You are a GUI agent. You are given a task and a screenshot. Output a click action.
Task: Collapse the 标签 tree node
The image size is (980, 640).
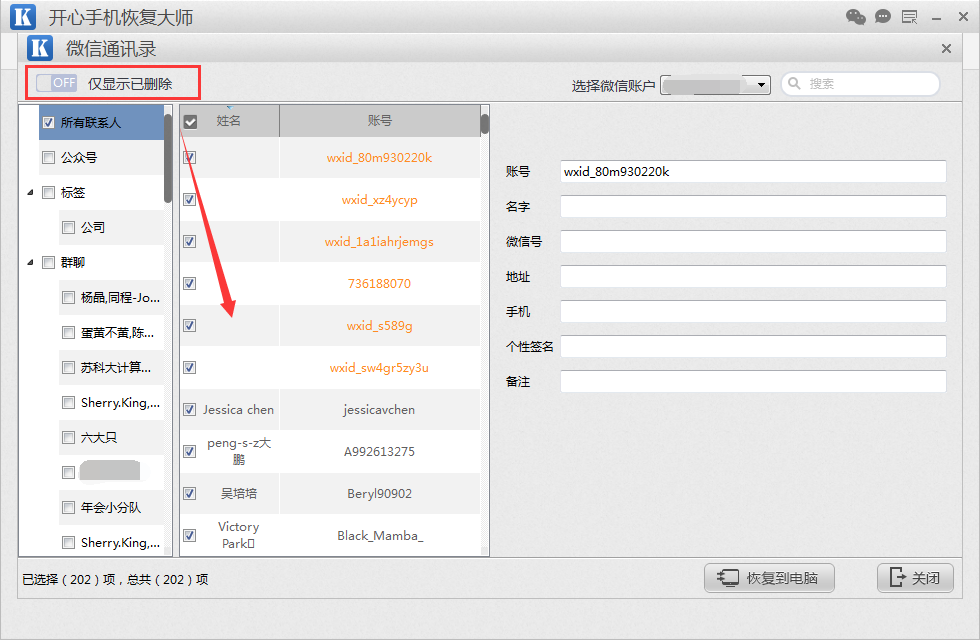tap(30, 192)
